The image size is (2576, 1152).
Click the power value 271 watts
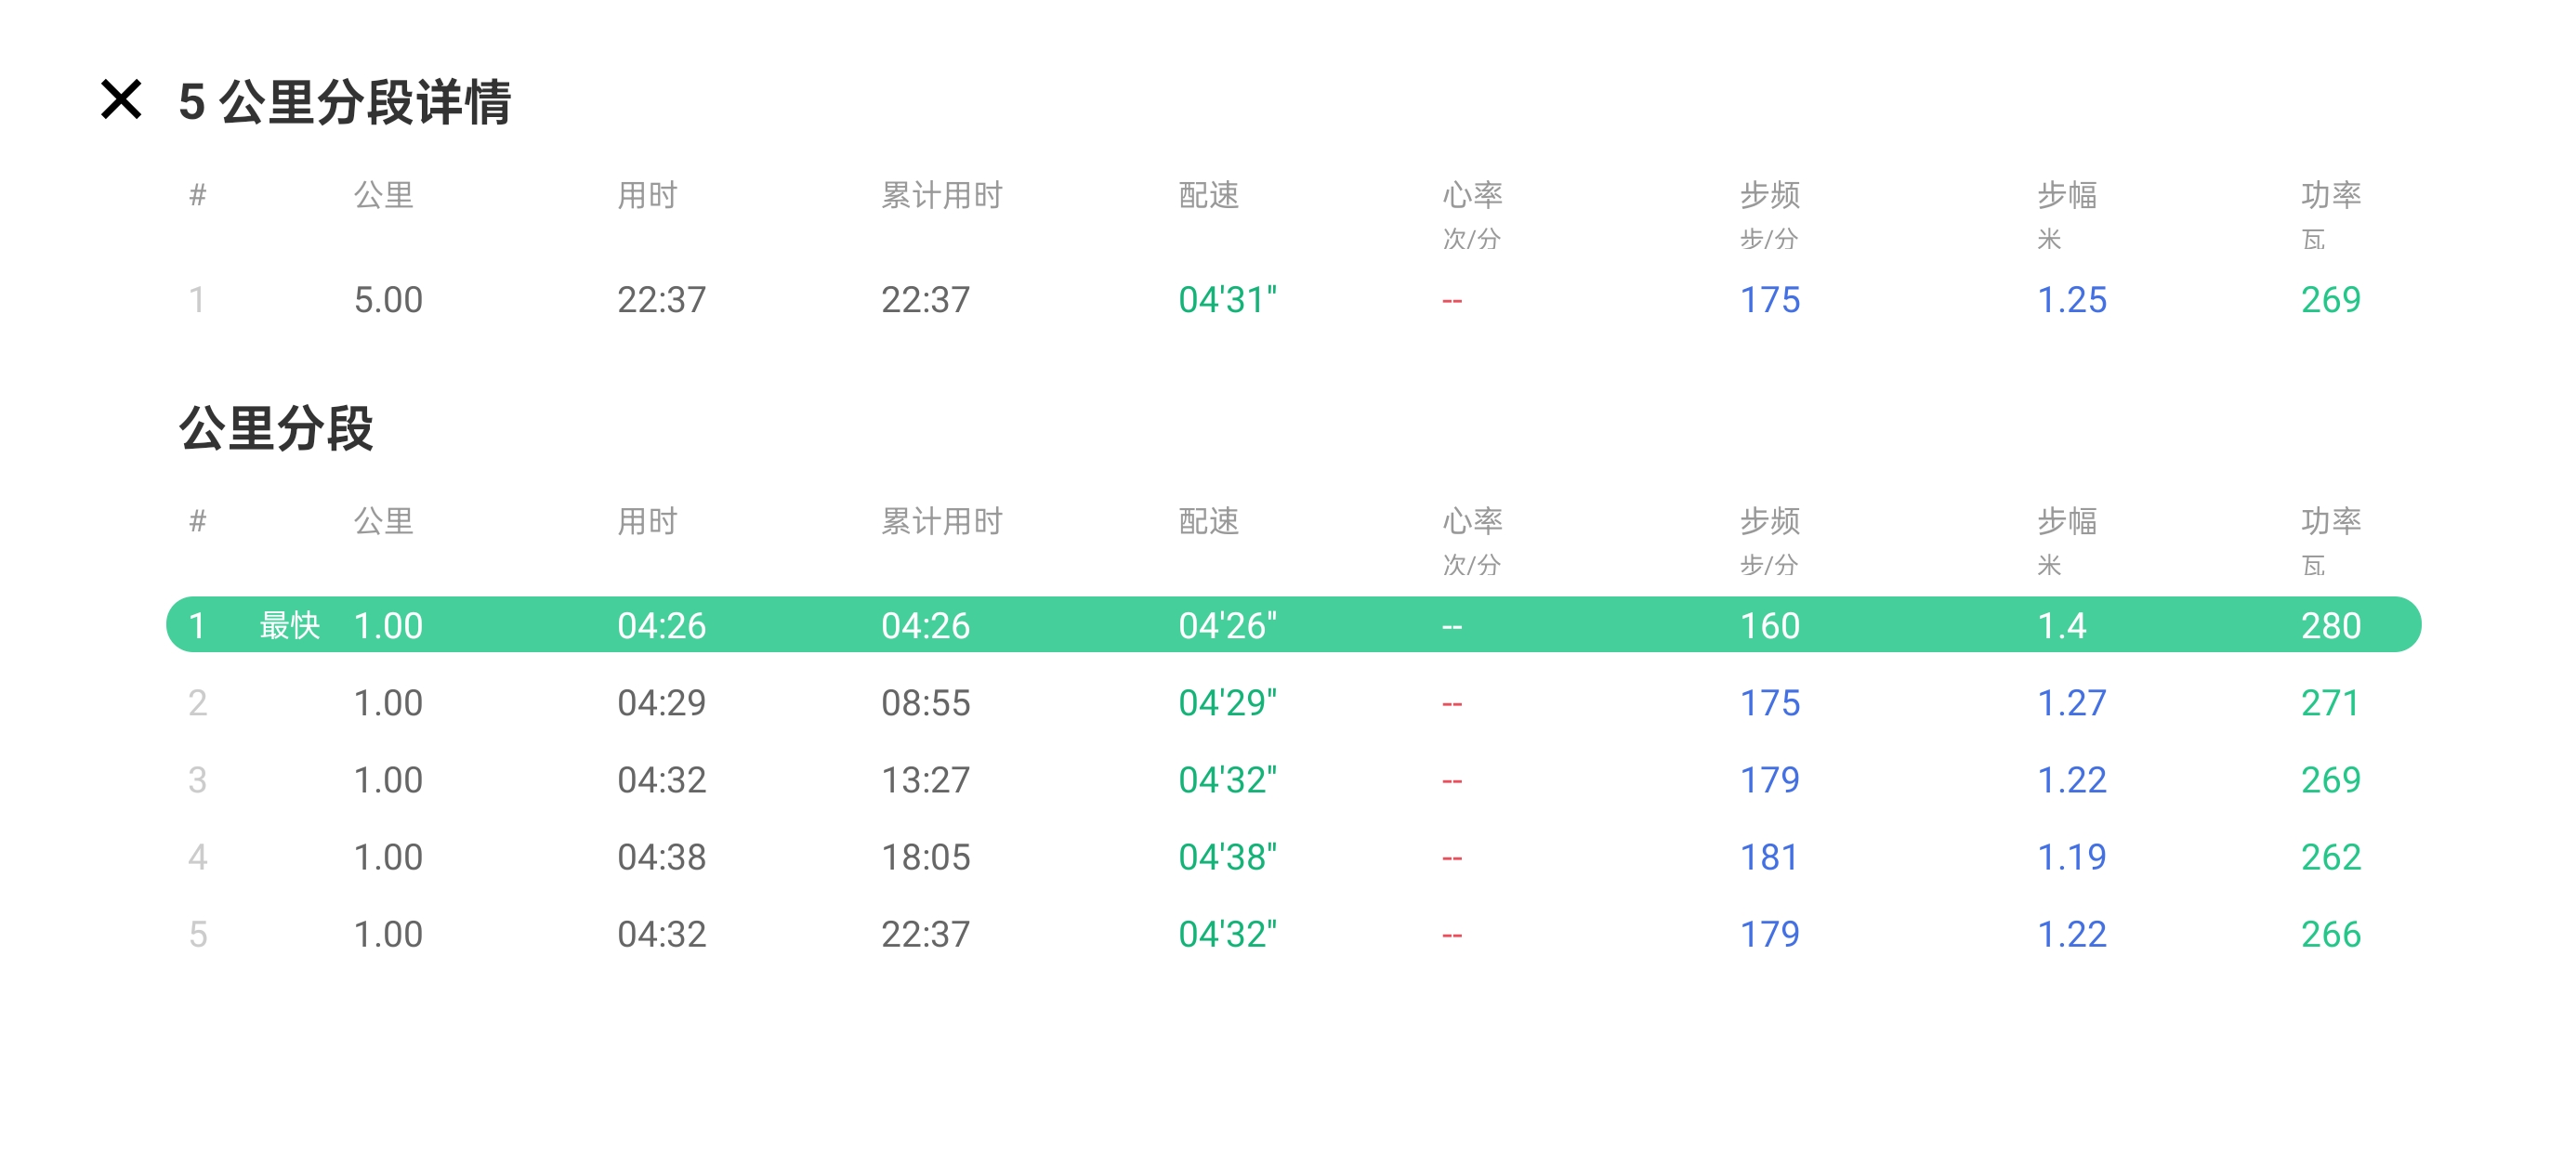2330,703
